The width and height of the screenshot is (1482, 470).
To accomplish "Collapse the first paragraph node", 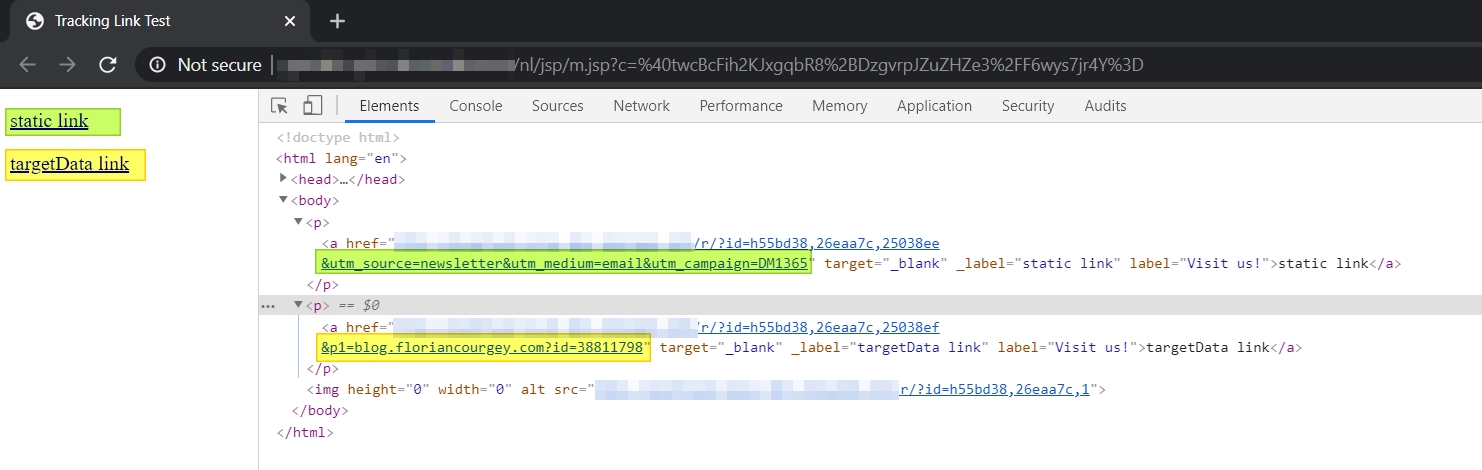I will [x=298, y=222].
